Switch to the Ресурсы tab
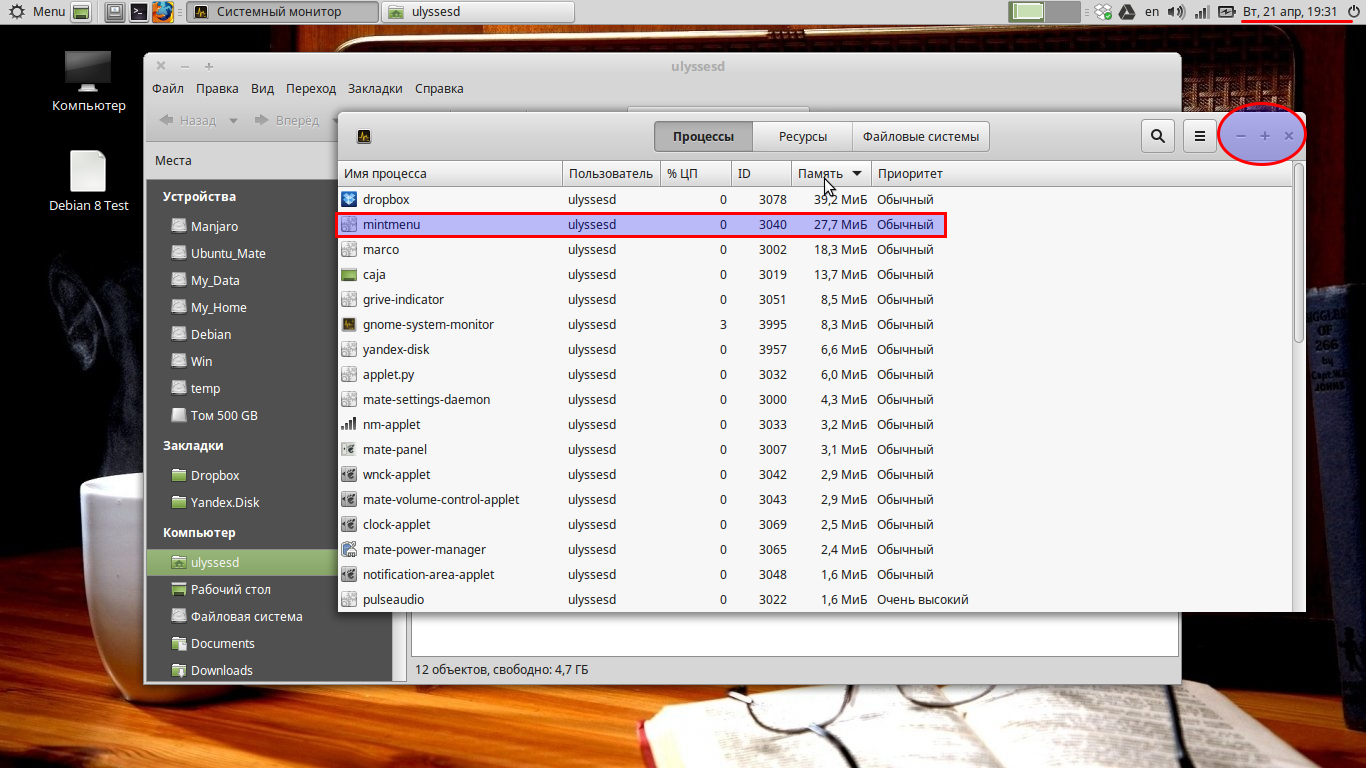This screenshot has height=768, width=1366. tap(802, 136)
